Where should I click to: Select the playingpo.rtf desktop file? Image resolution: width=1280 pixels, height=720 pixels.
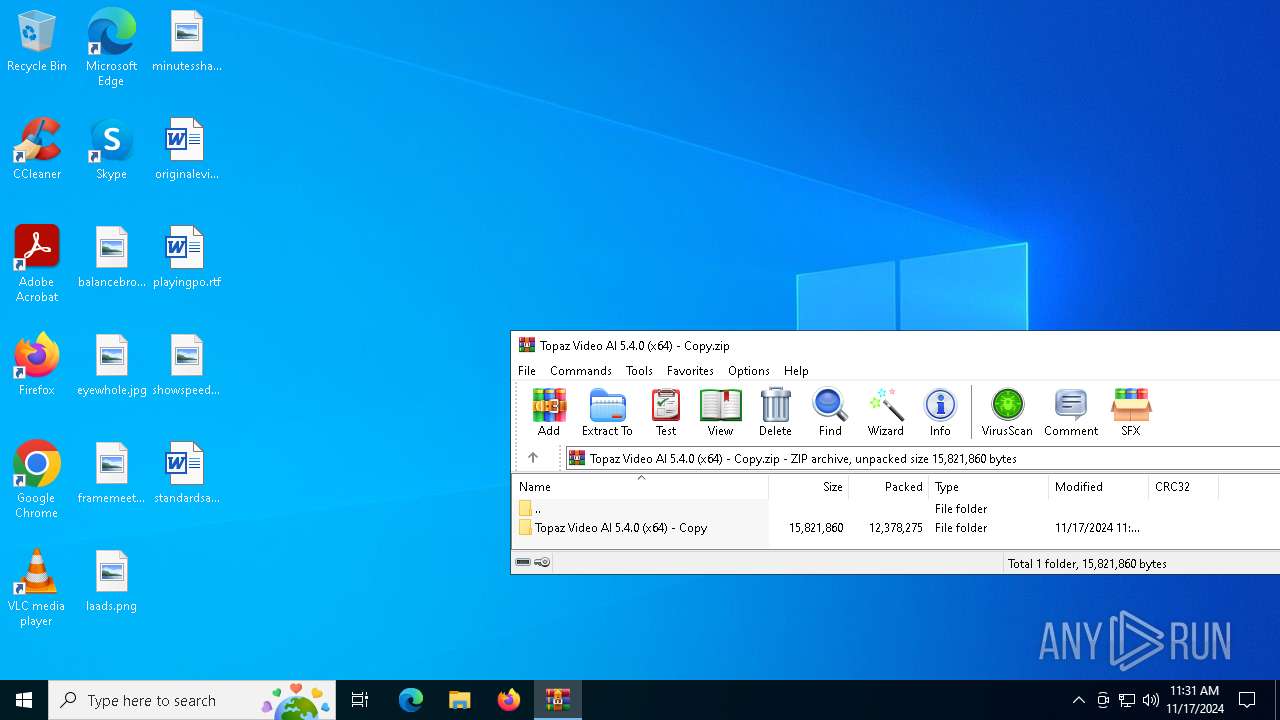click(x=186, y=257)
